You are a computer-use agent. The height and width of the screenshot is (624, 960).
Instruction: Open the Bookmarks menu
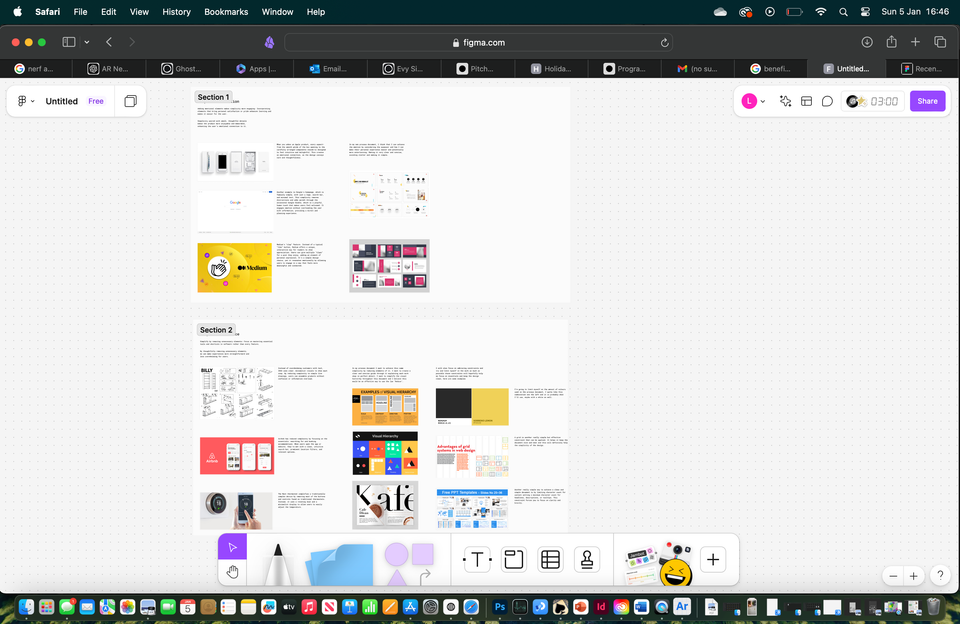(x=226, y=12)
